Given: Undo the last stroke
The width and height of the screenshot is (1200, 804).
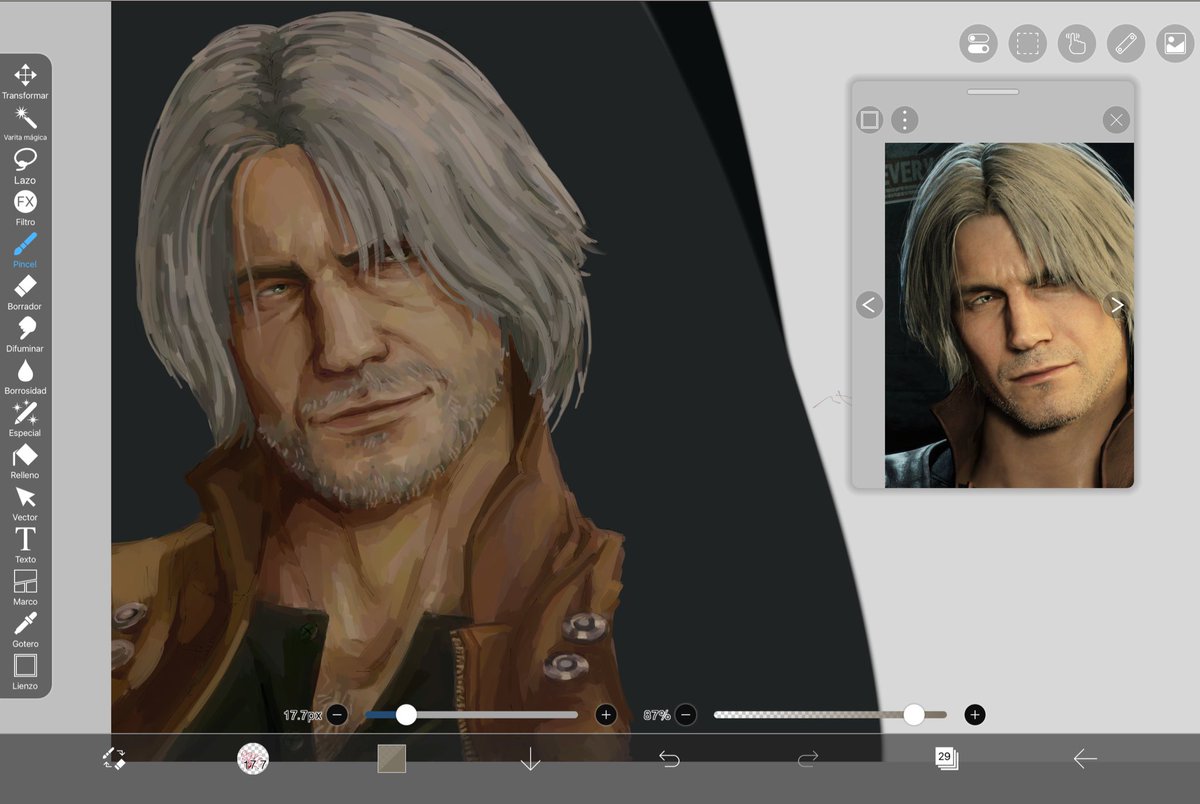Looking at the screenshot, I should coord(669,759).
